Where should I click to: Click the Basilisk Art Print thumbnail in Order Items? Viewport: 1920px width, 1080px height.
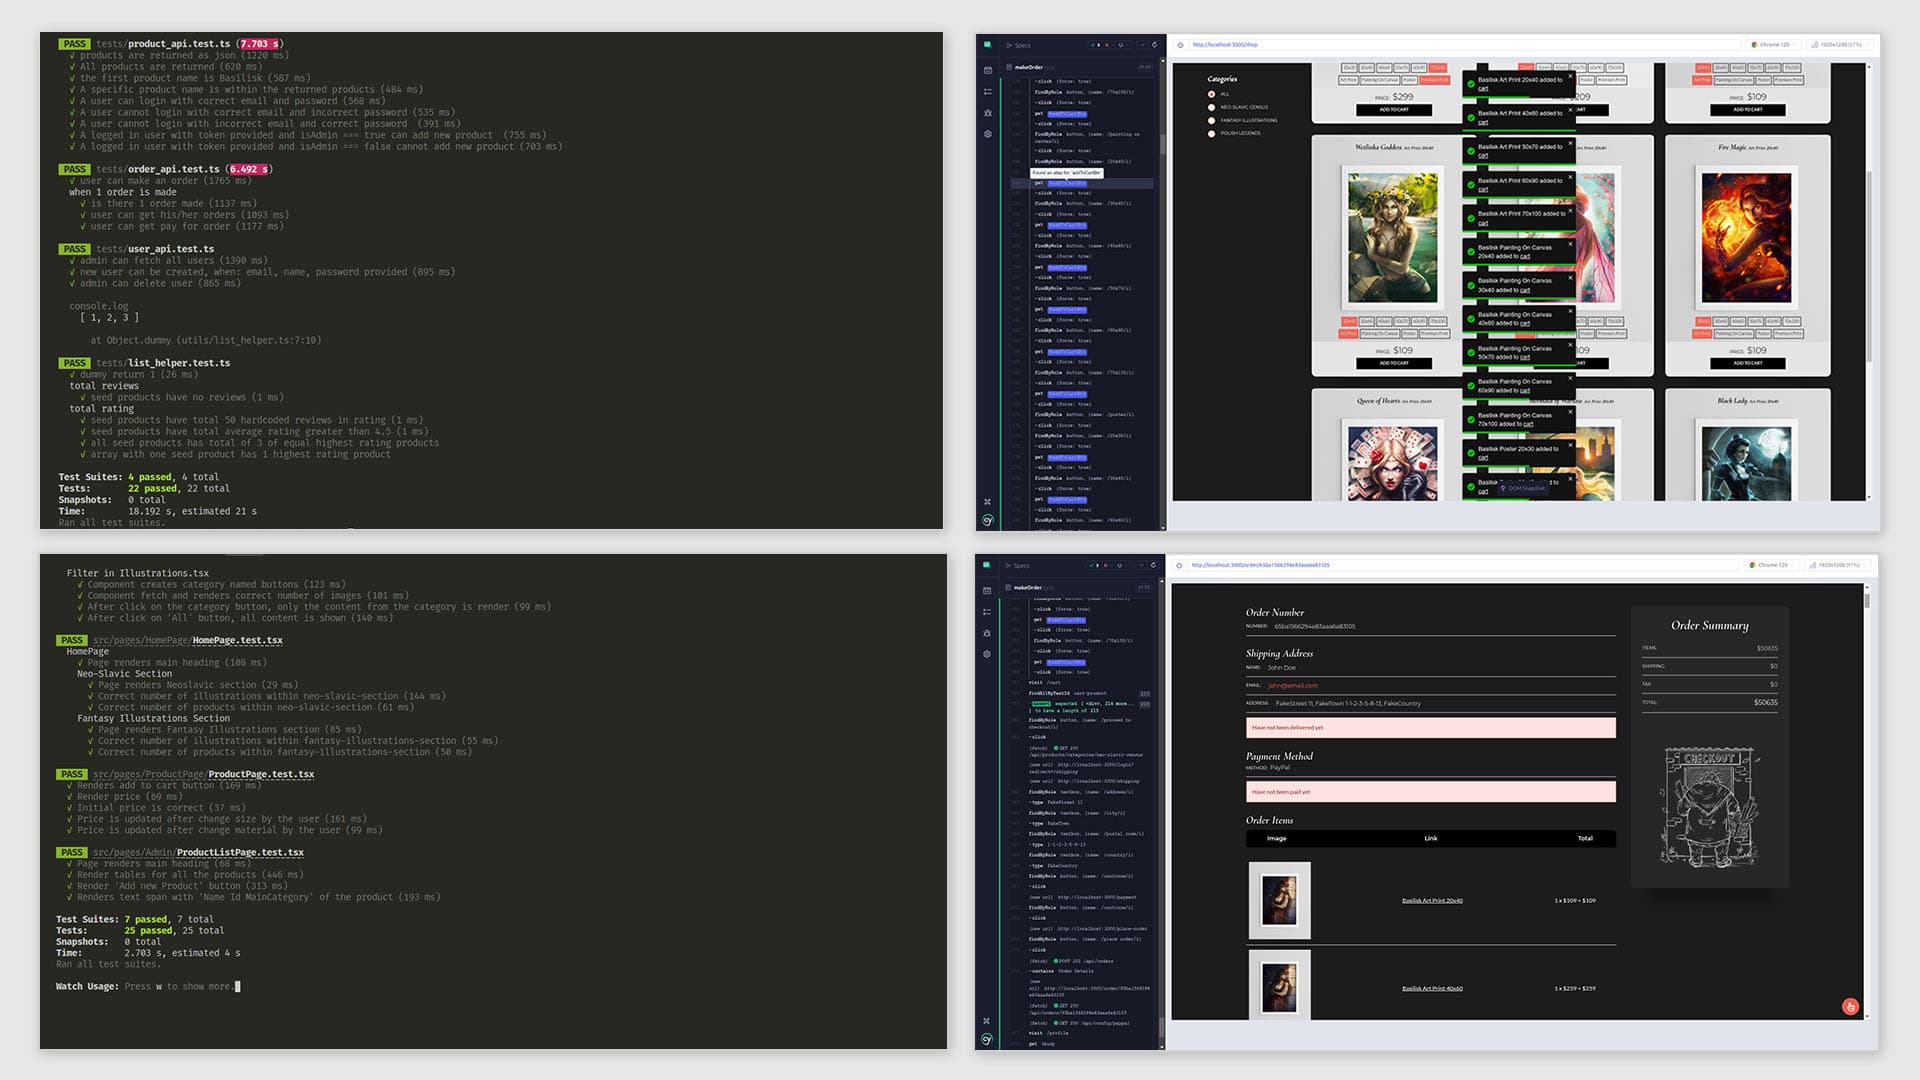[x=1280, y=900]
